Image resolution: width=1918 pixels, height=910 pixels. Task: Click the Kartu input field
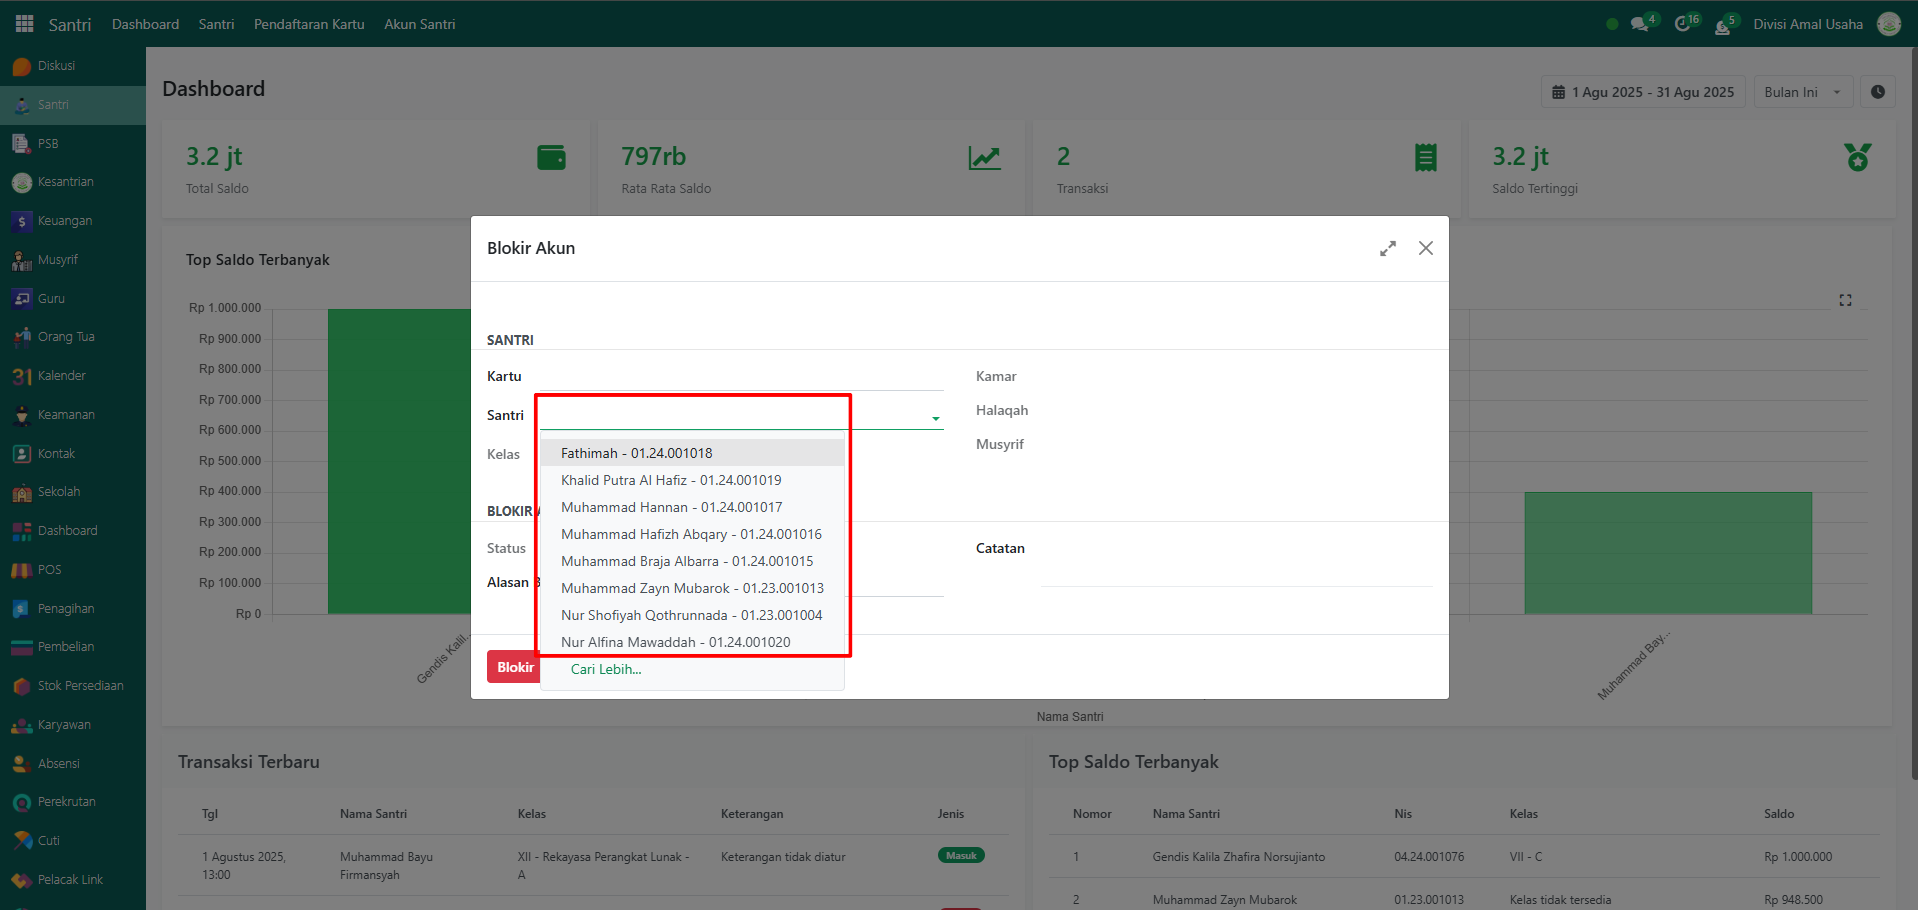click(x=740, y=377)
